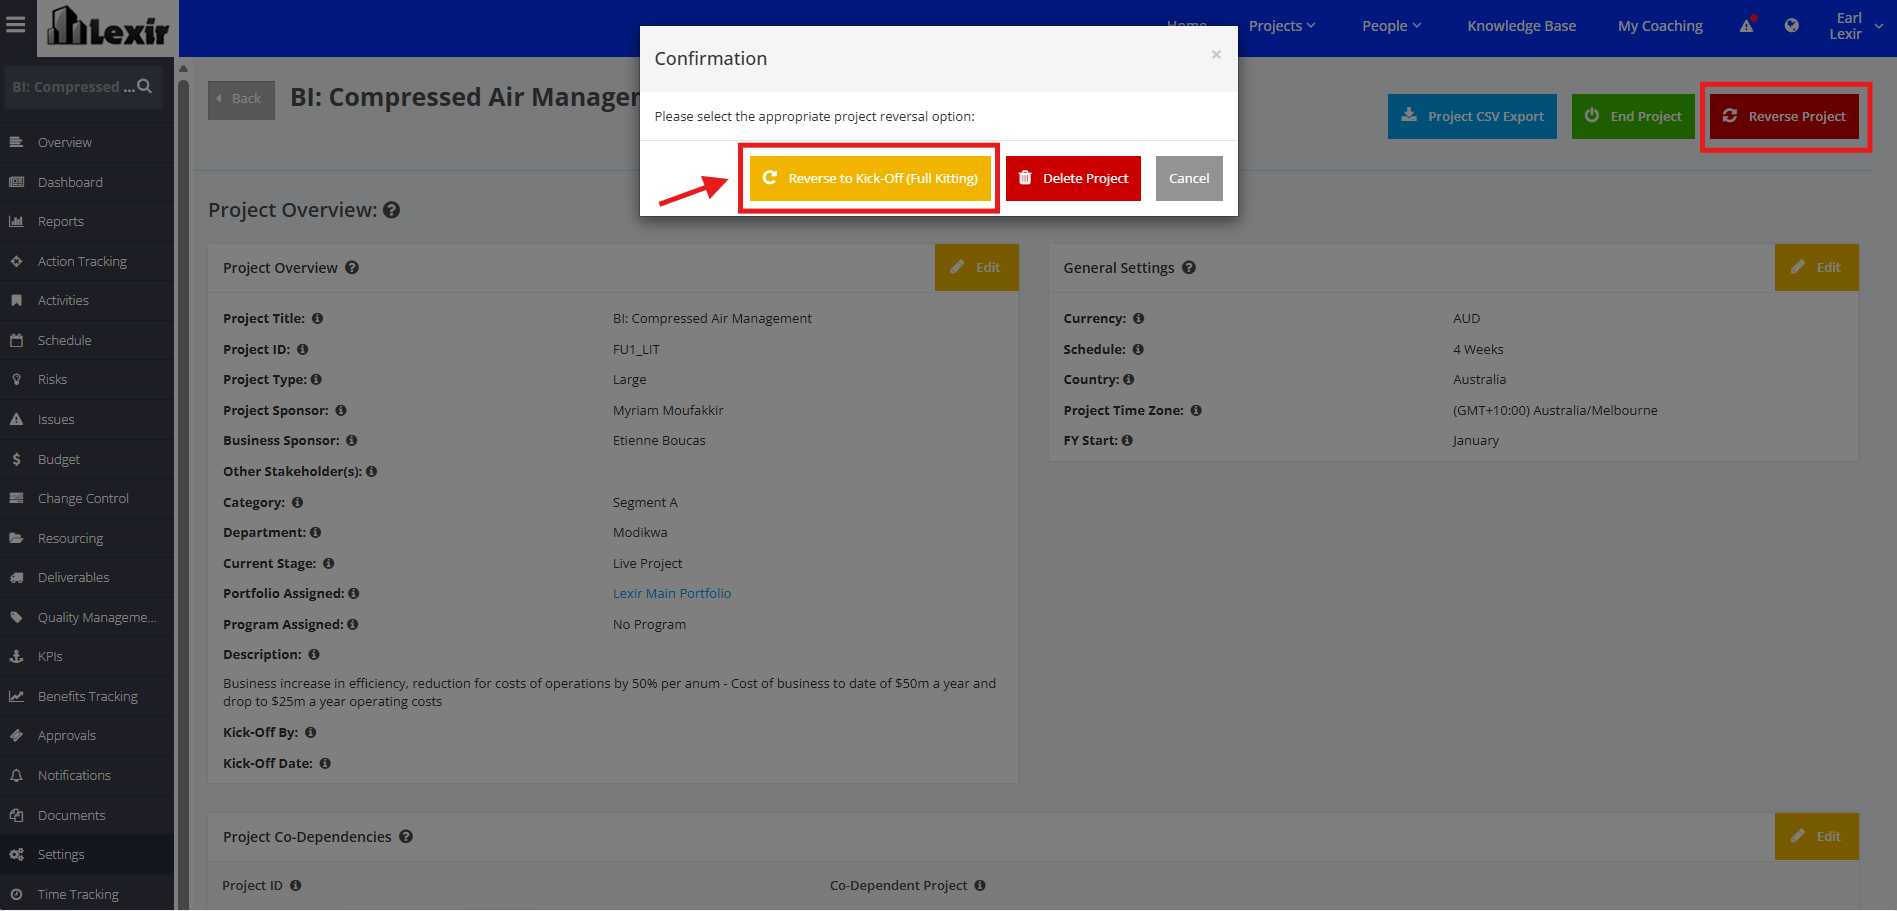Image resolution: width=1897 pixels, height=911 pixels.
Task: Click help icon beside Project Co-Dependencies
Action: (406, 837)
